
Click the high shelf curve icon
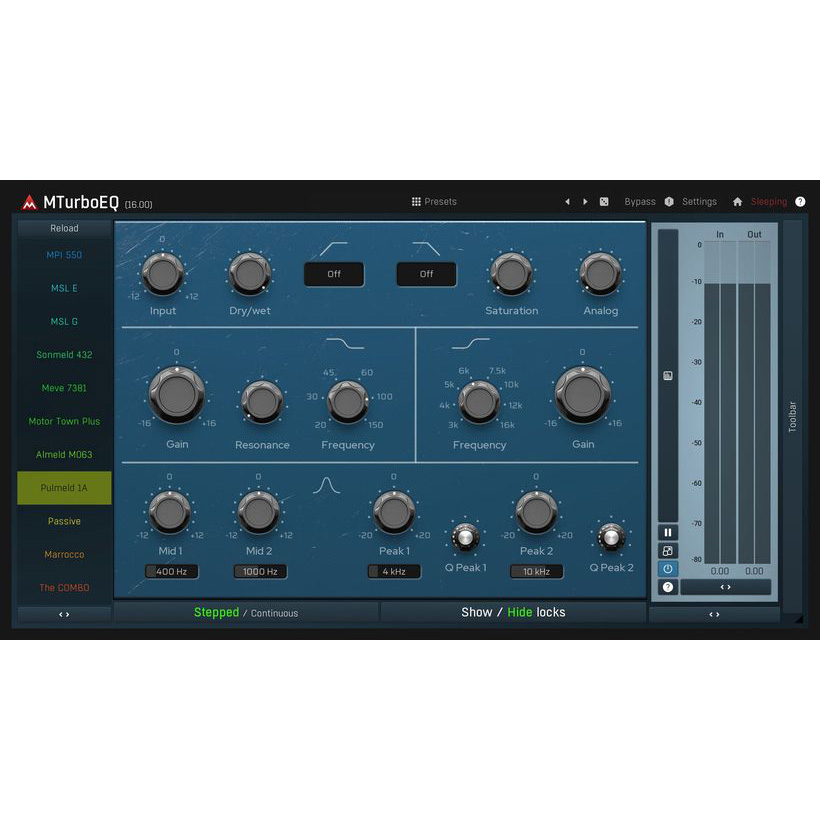[x=471, y=344]
